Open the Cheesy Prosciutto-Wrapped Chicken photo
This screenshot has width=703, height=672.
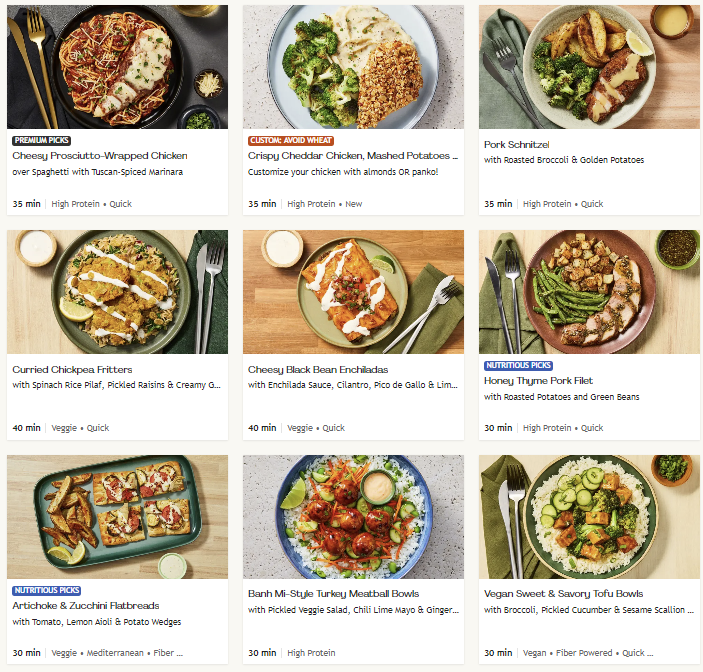[117, 67]
